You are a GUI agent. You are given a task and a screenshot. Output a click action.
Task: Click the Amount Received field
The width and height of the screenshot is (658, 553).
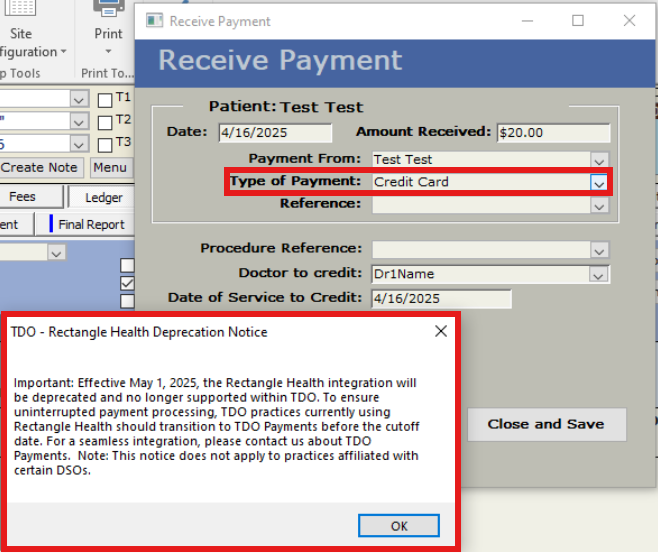click(x=553, y=133)
